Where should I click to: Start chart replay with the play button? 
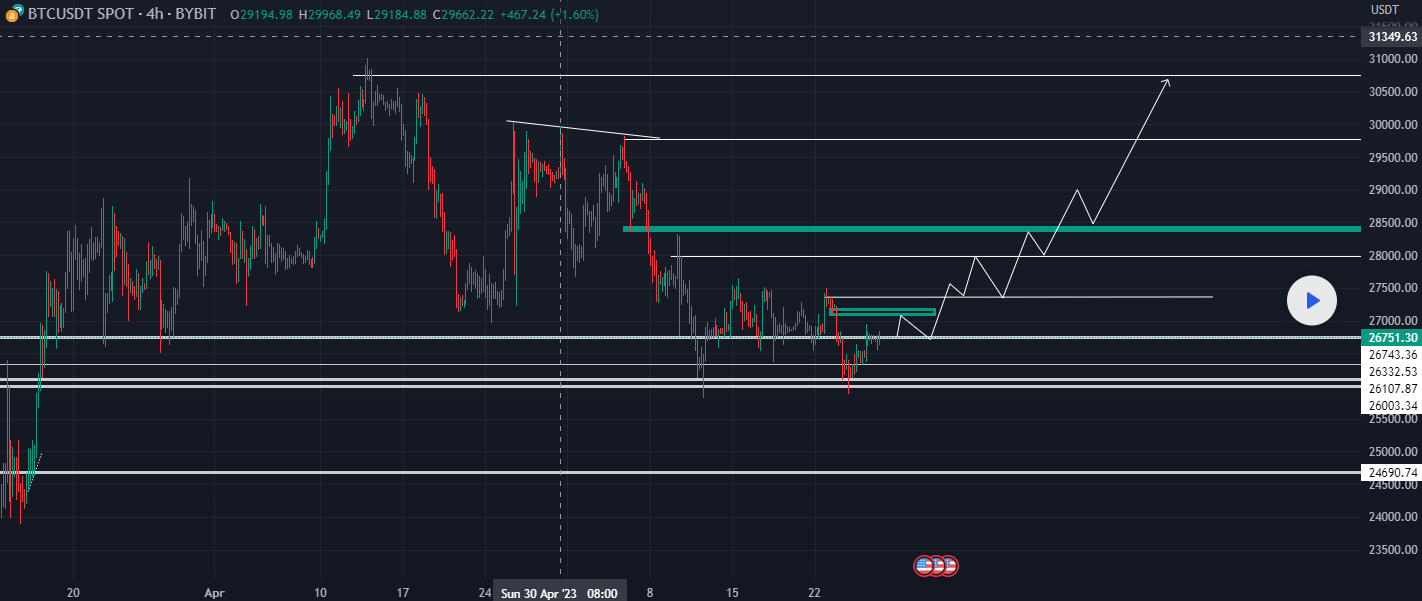tap(1312, 300)
